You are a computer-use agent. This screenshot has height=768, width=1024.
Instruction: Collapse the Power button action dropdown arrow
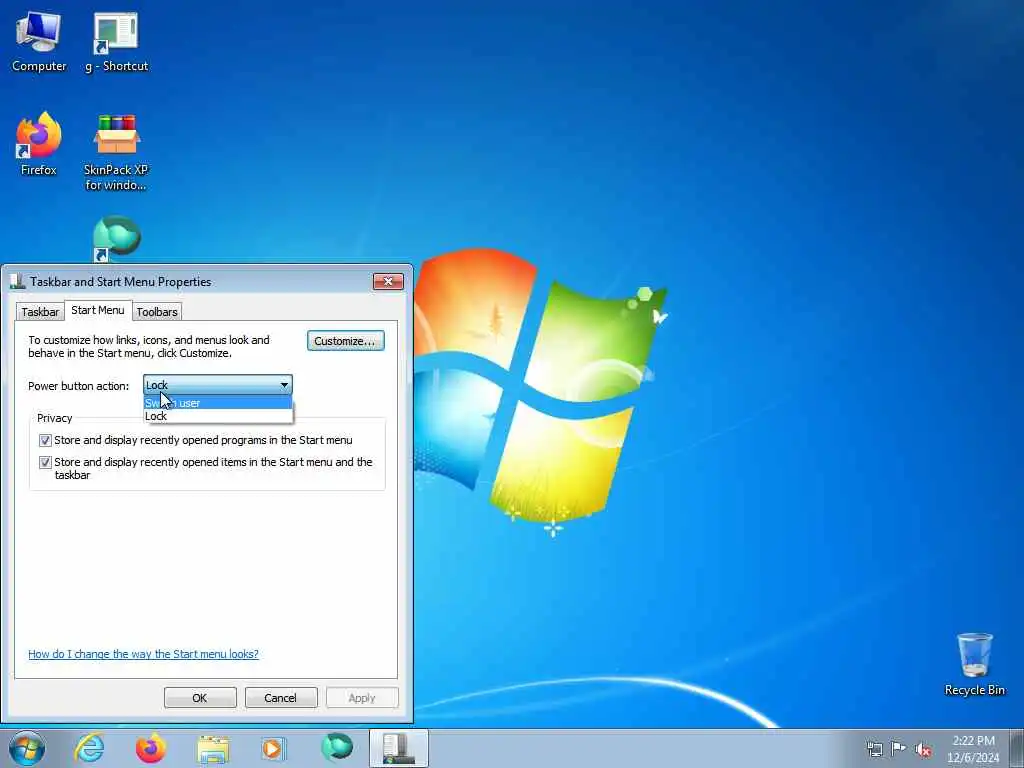[284, 385]
